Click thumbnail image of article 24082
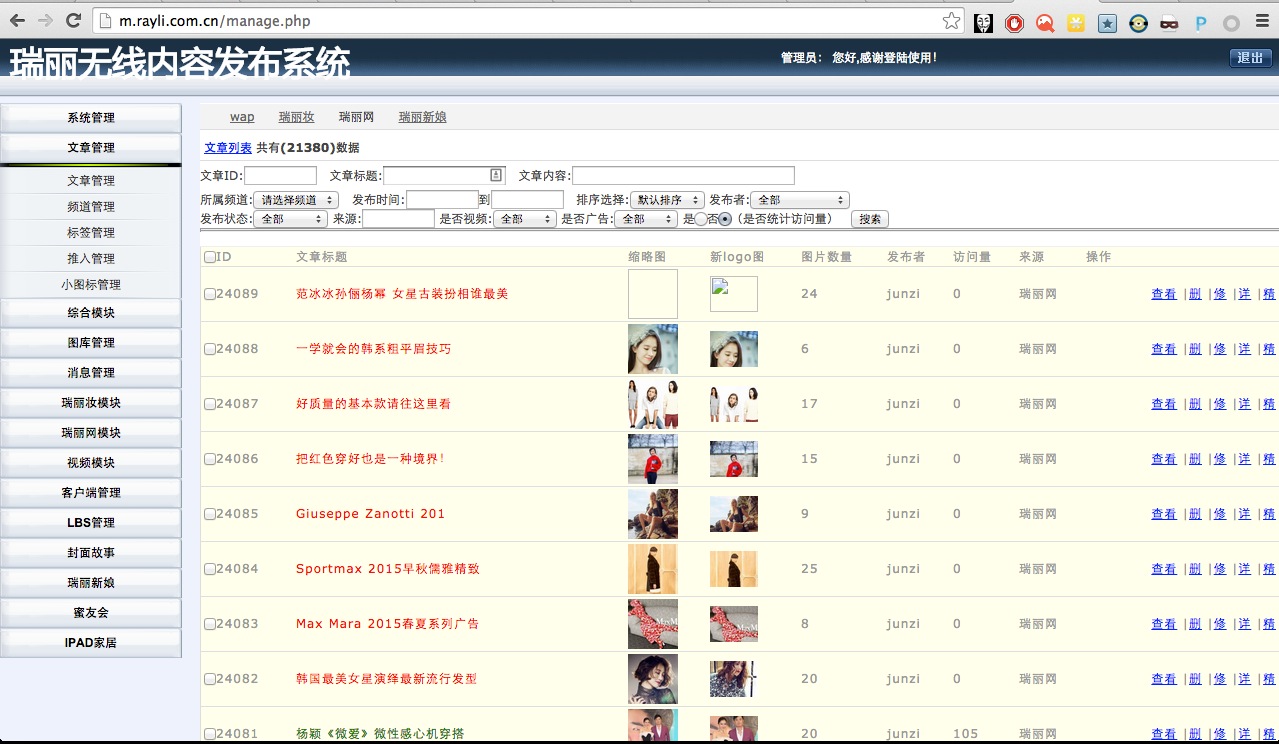The height and width of the screenshot is (744, 1279). [653, 679]
